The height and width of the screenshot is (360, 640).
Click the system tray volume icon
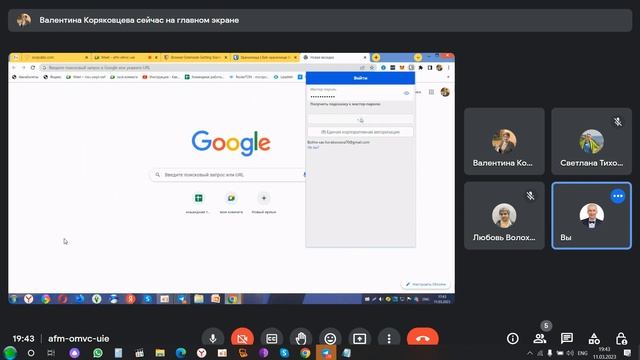(570, 353)
